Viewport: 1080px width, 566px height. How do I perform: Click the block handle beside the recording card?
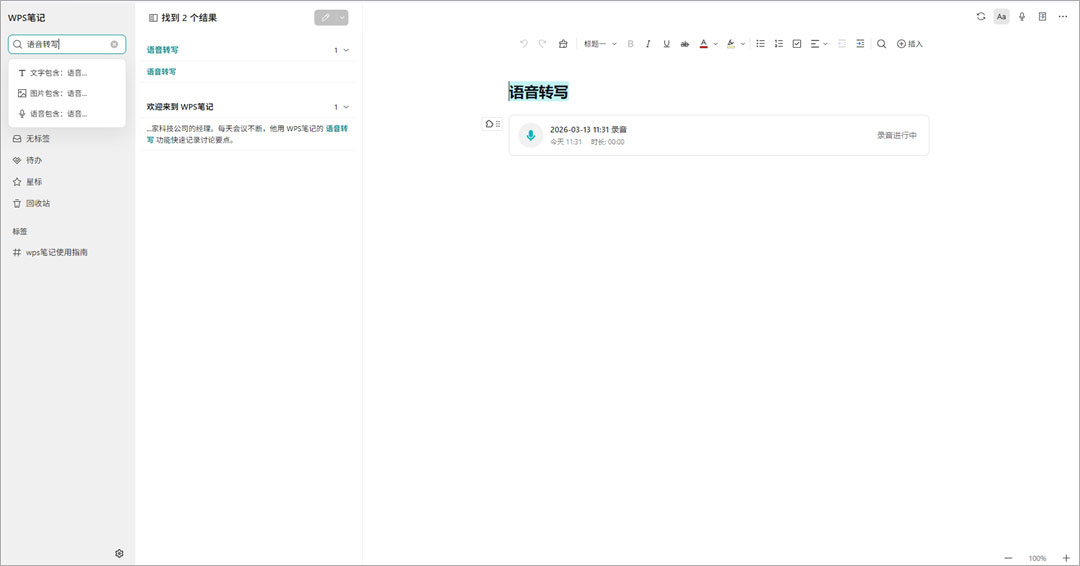point(492,124)
